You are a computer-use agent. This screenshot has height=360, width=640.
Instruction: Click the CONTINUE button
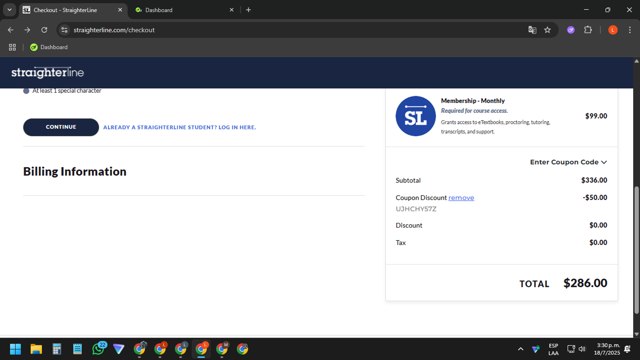(x=61, y=127)
